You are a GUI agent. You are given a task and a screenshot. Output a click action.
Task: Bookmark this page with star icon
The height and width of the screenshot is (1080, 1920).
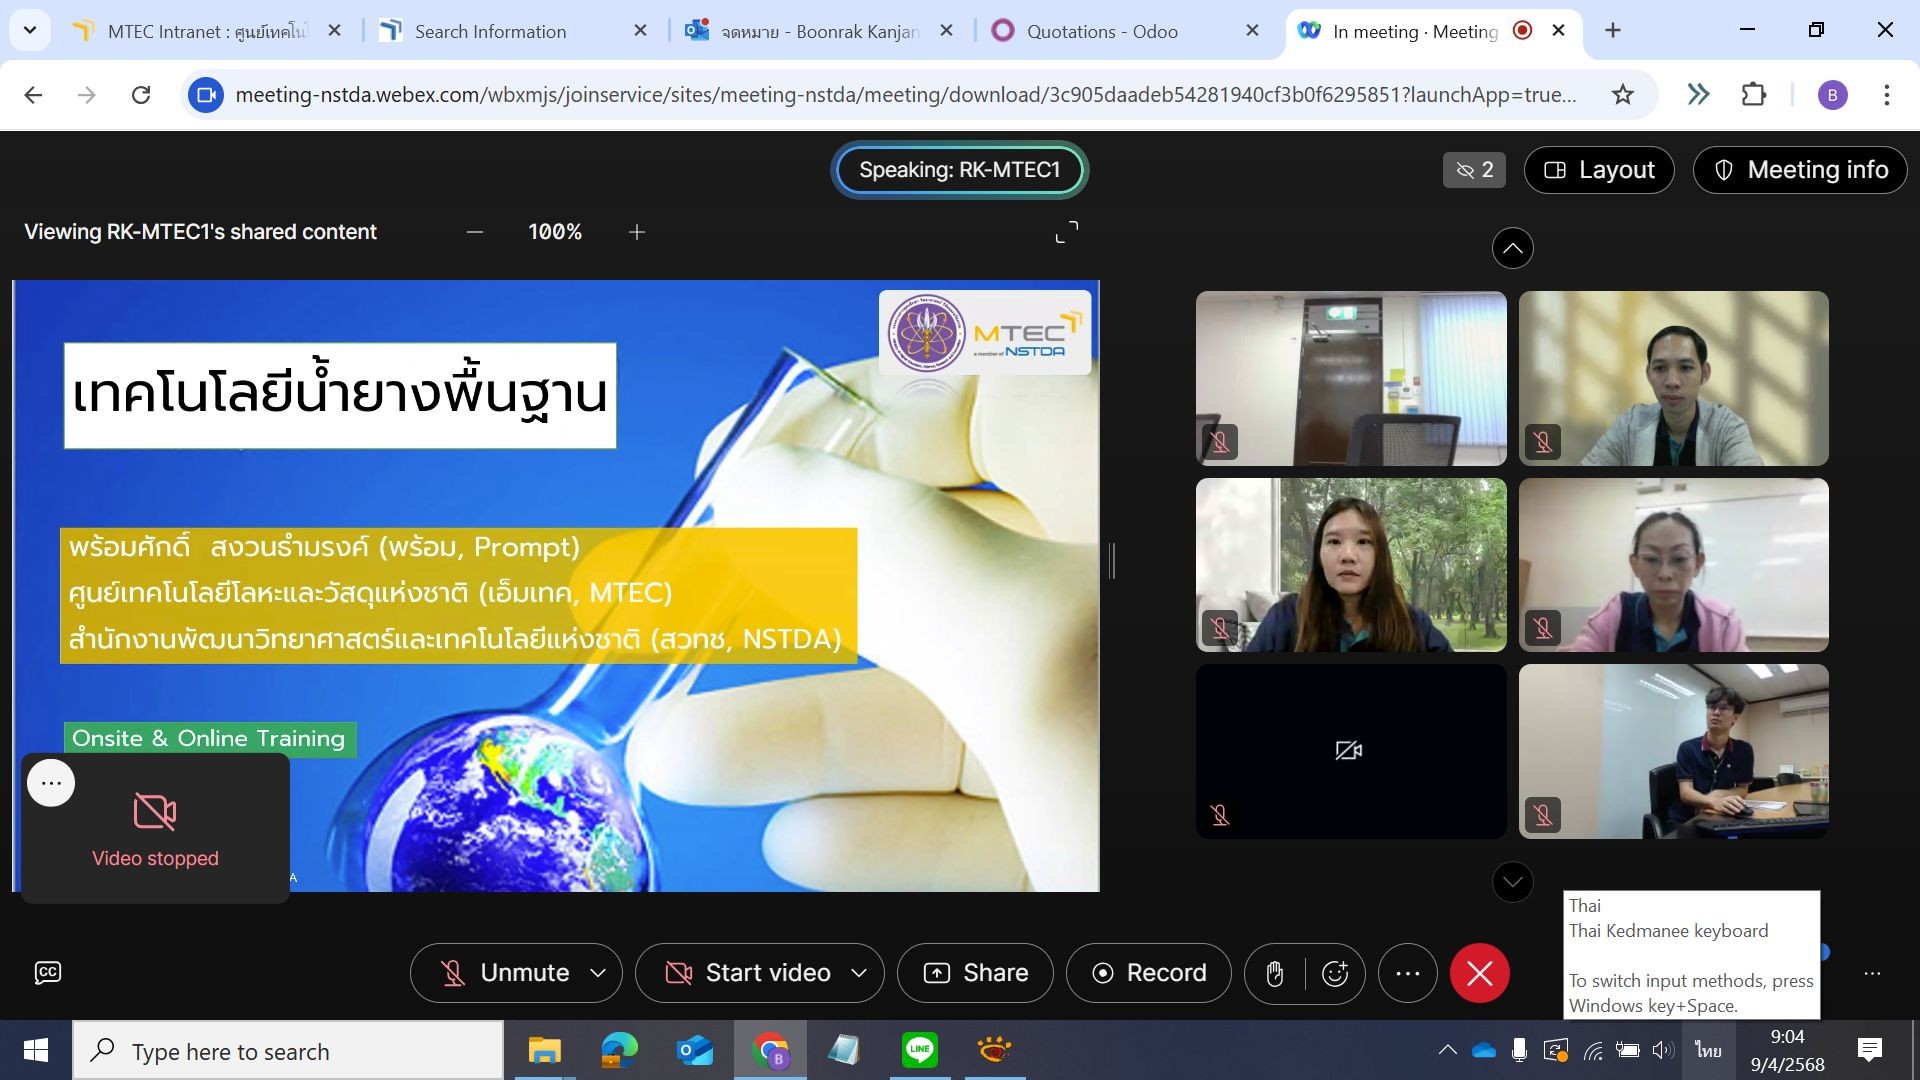1623,95
